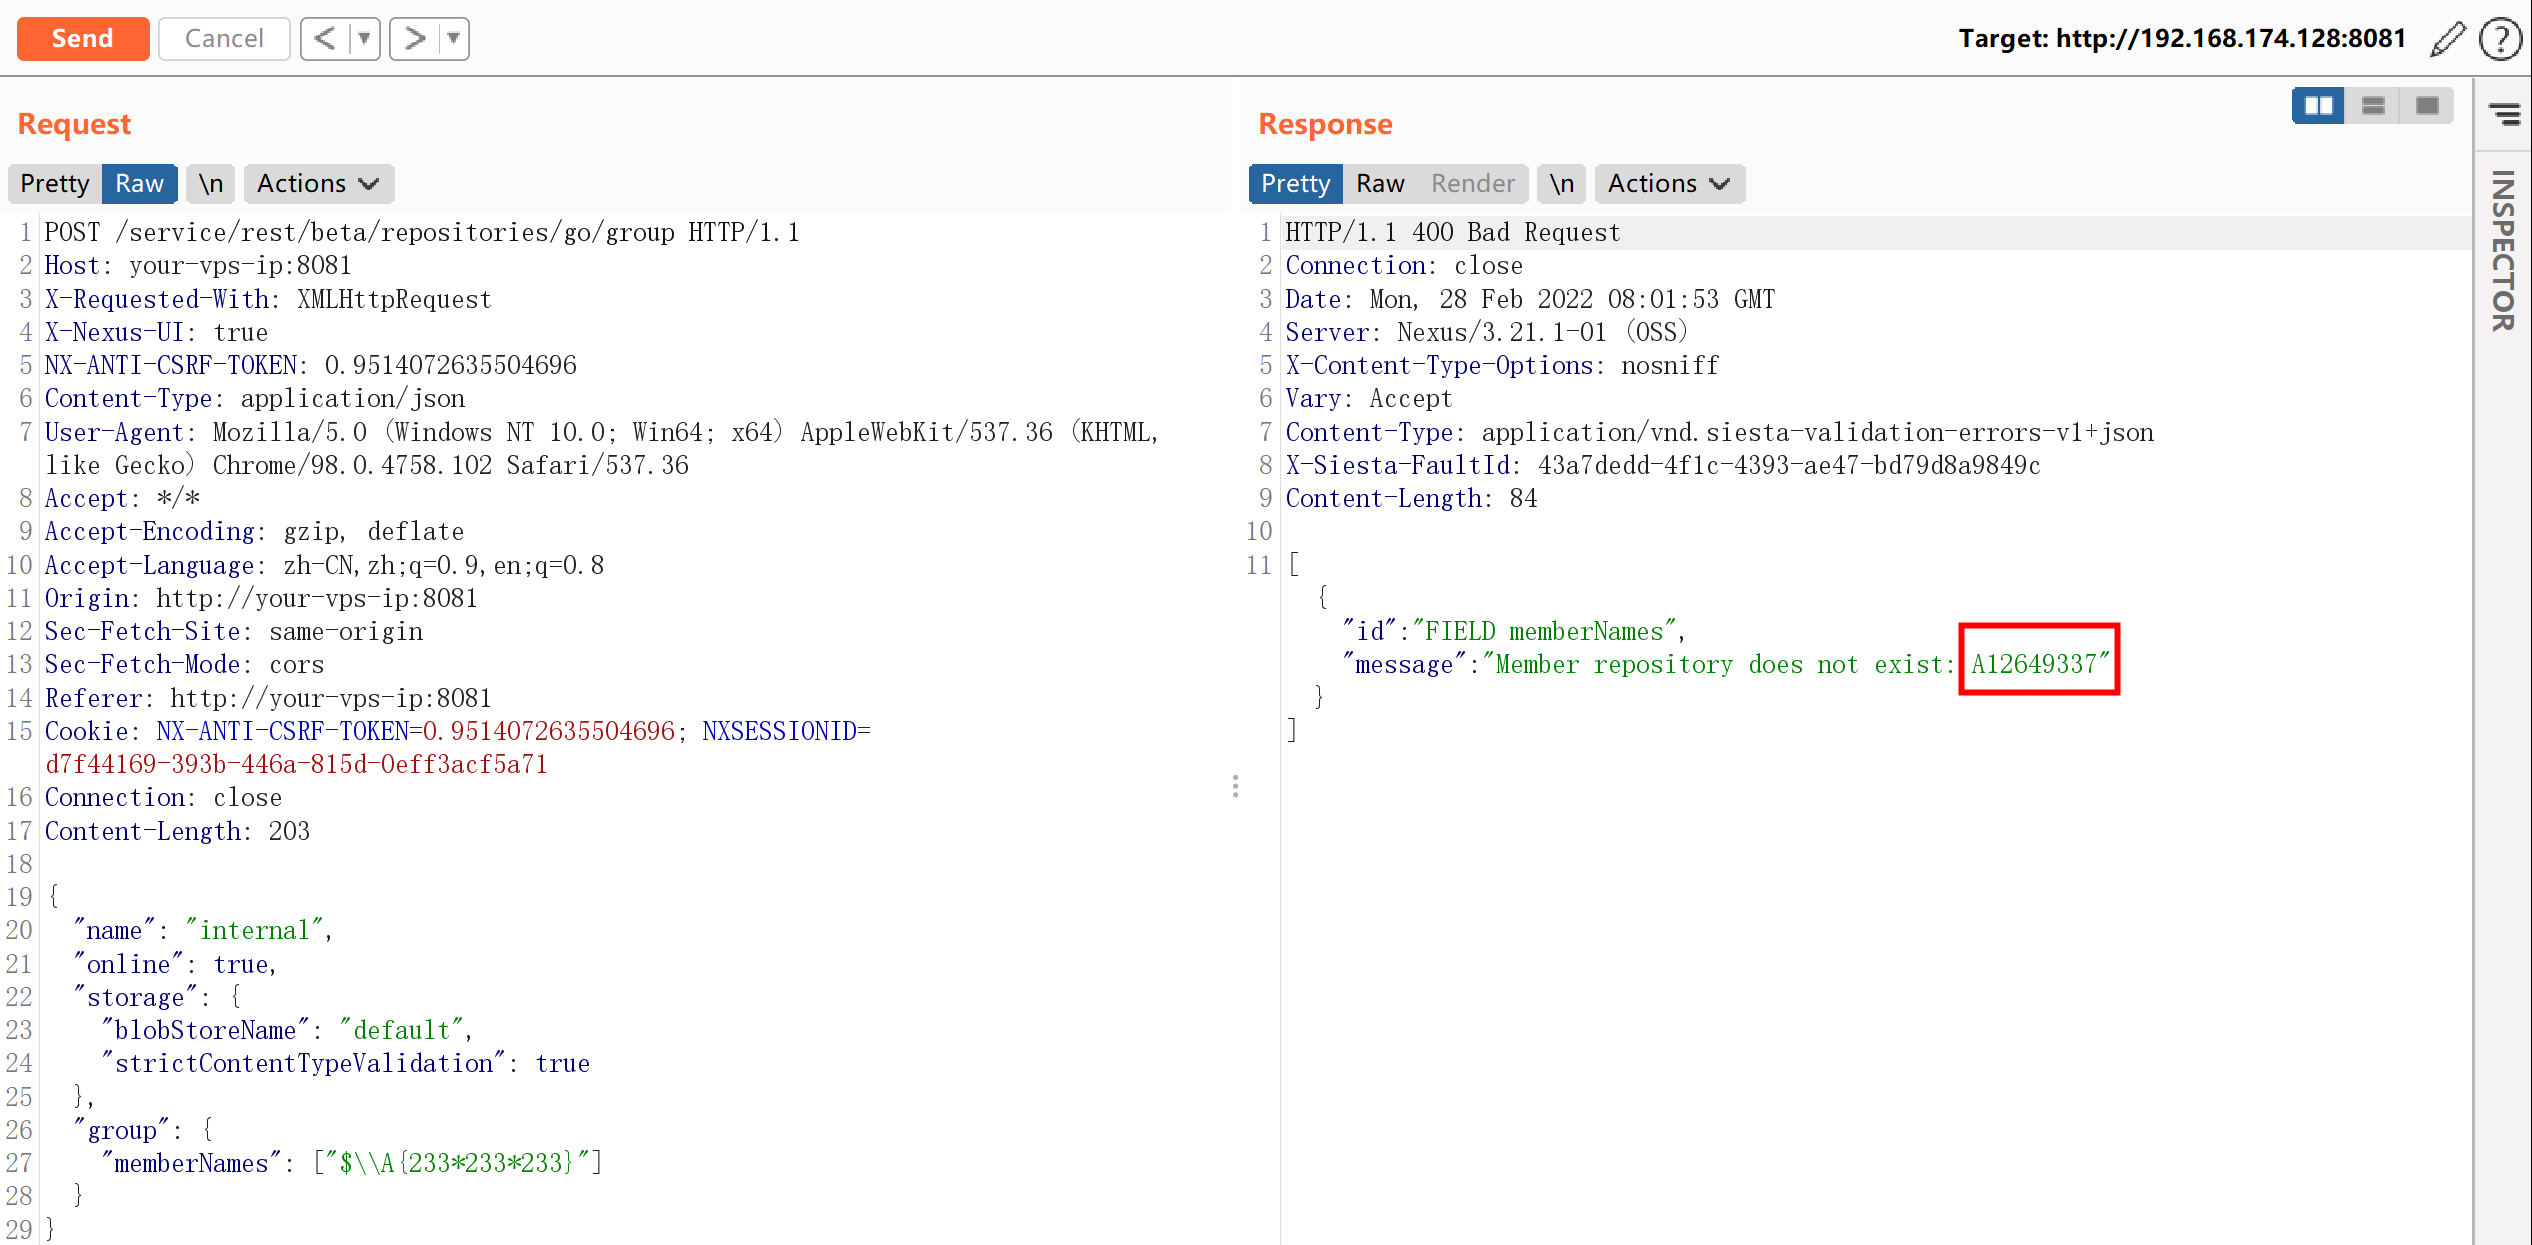Select the request Raw tab
This screenshot has width=2532, height=1245.
pyautogui.click(x=139, y=184)
